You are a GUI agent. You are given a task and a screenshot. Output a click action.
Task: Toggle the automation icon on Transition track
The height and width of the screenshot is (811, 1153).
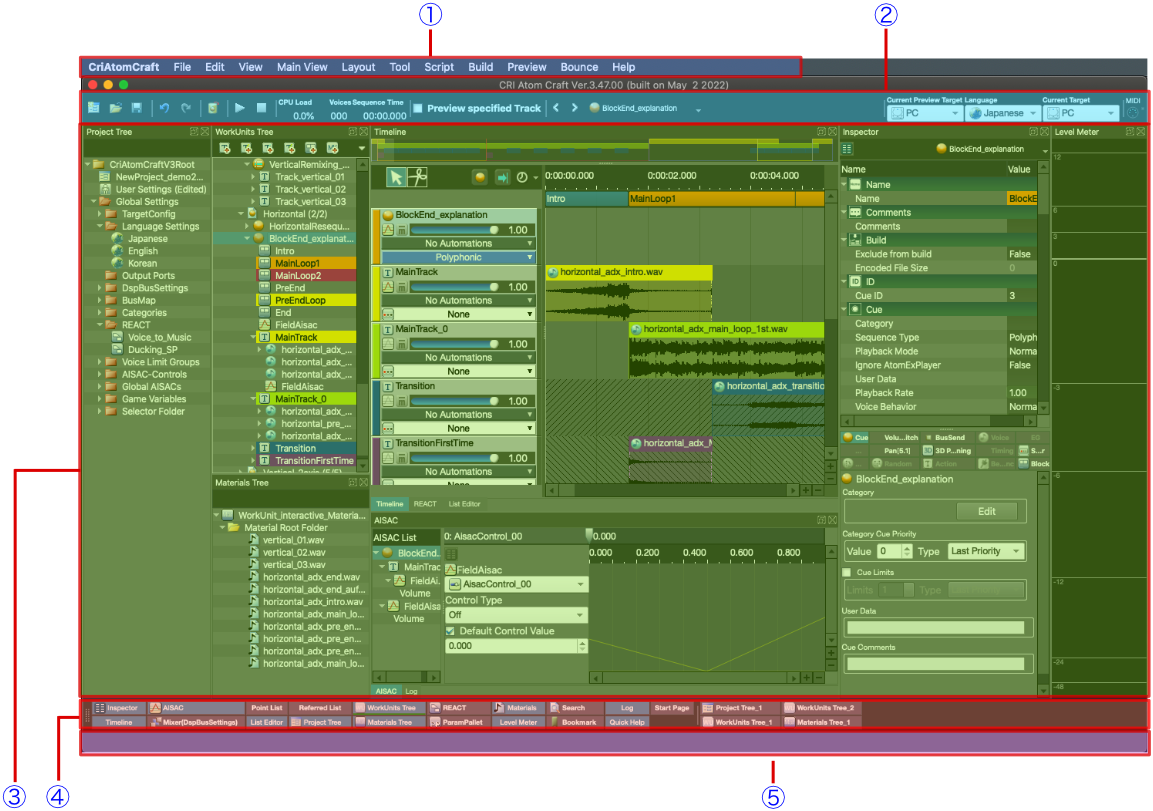[x=388, y=401]
